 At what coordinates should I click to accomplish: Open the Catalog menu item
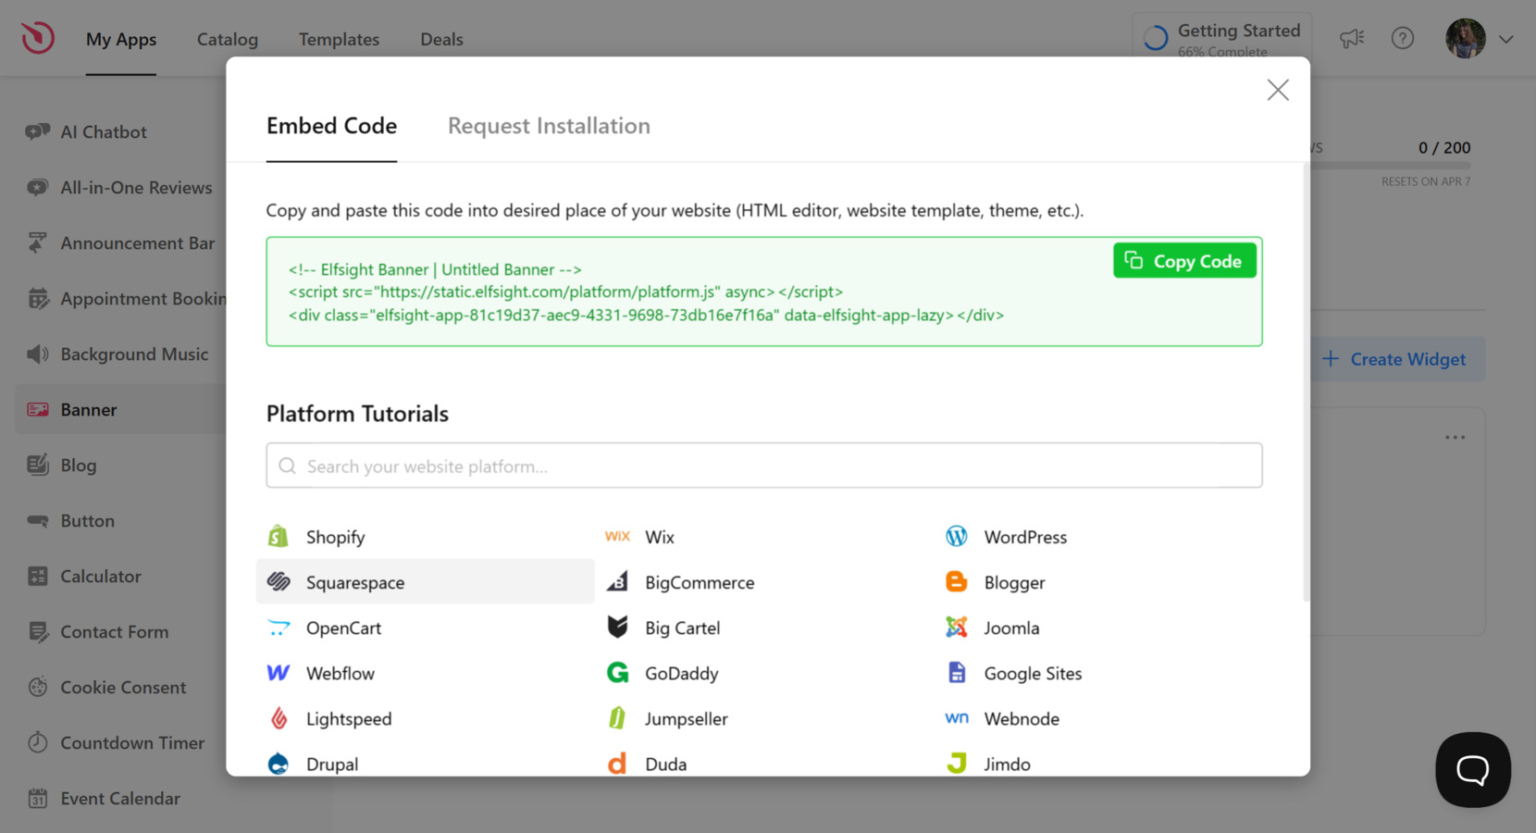click(227, 39)
